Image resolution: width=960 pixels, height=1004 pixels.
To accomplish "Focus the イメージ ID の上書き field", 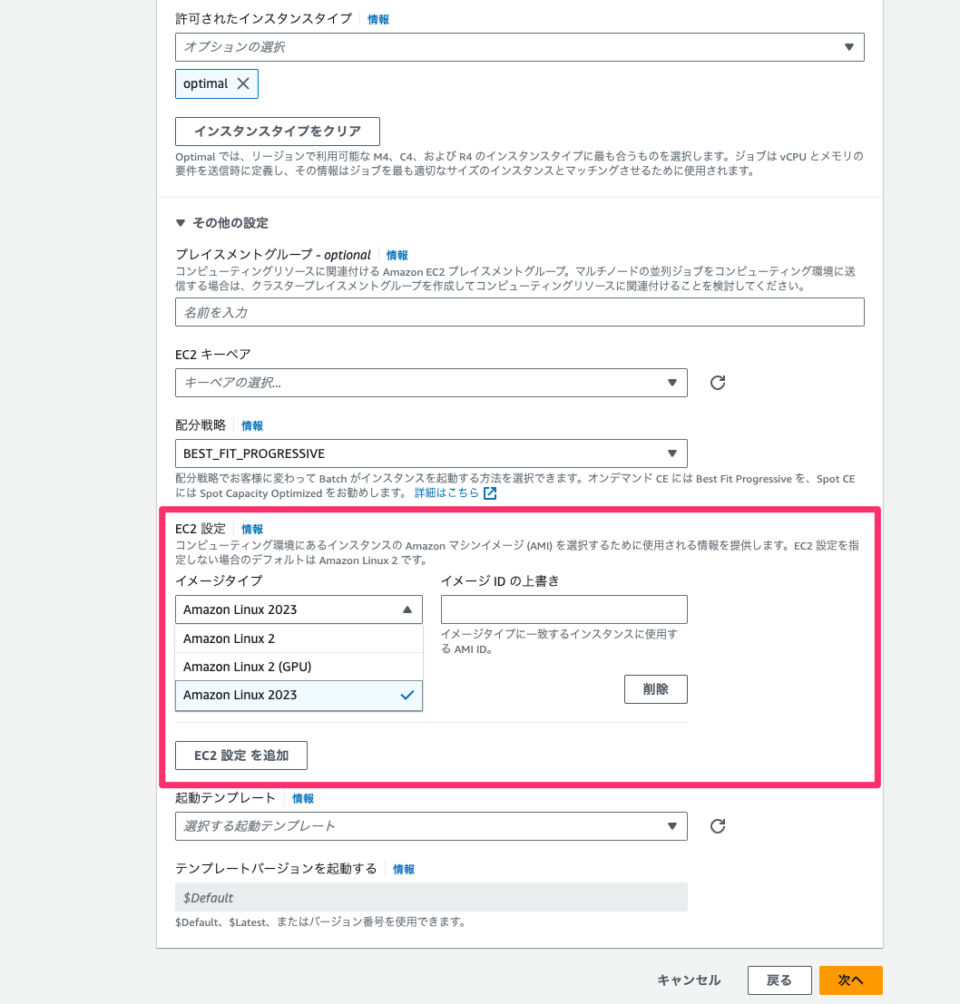I will tap(564, 610).
